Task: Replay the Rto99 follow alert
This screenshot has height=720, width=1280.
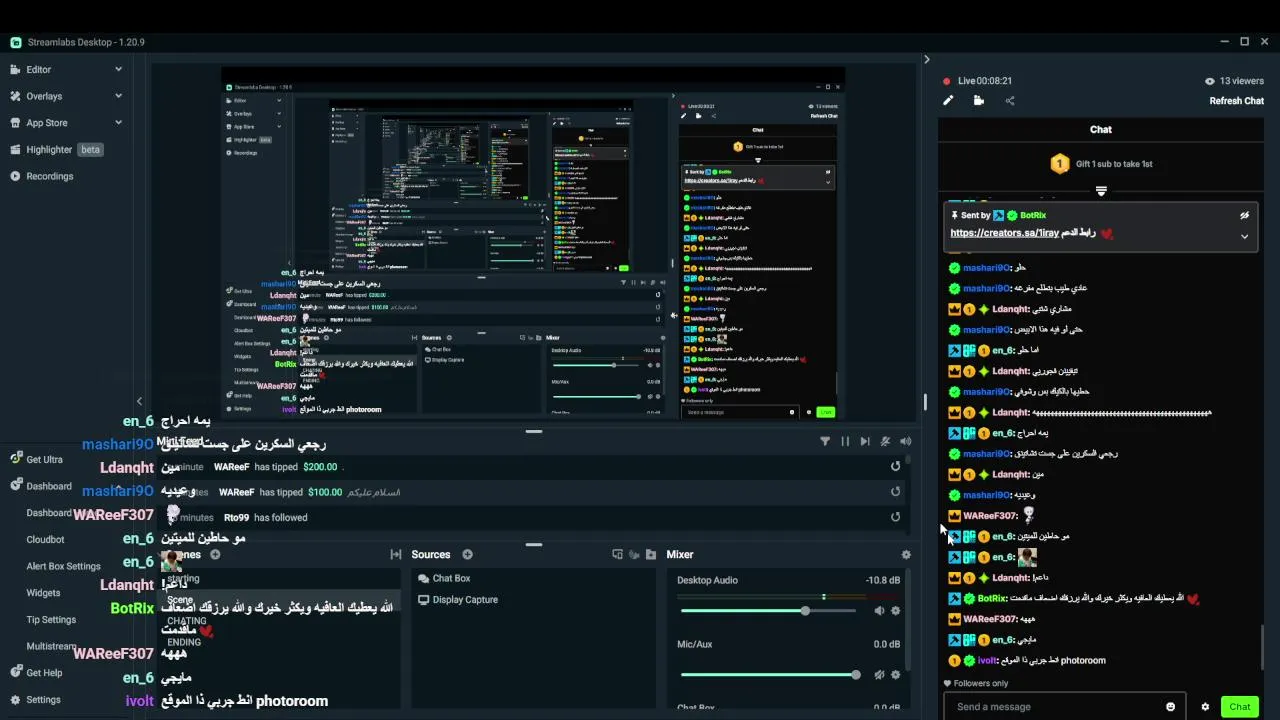Action: pos(895,517)
